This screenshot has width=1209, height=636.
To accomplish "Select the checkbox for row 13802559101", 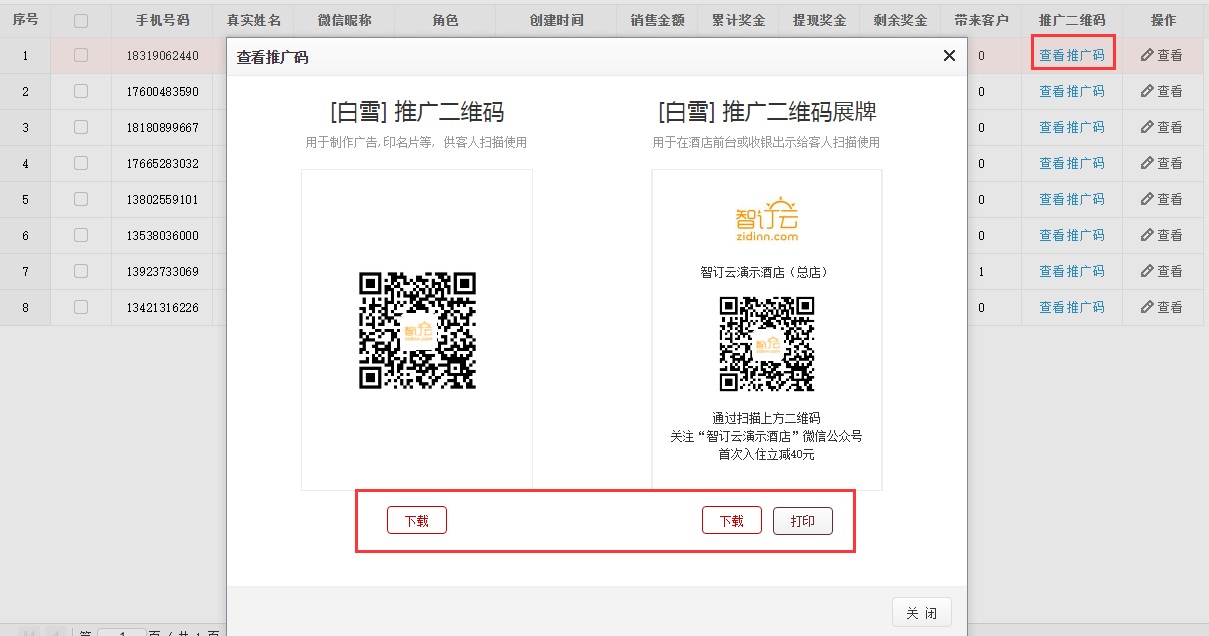I will click(x=81, y=200).
